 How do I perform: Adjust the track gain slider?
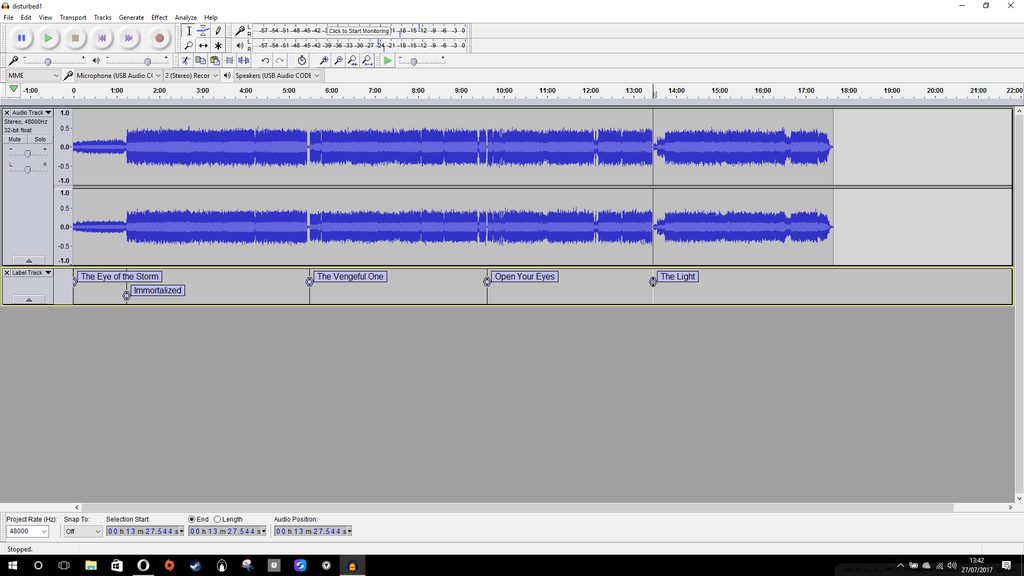pos(28,152)
